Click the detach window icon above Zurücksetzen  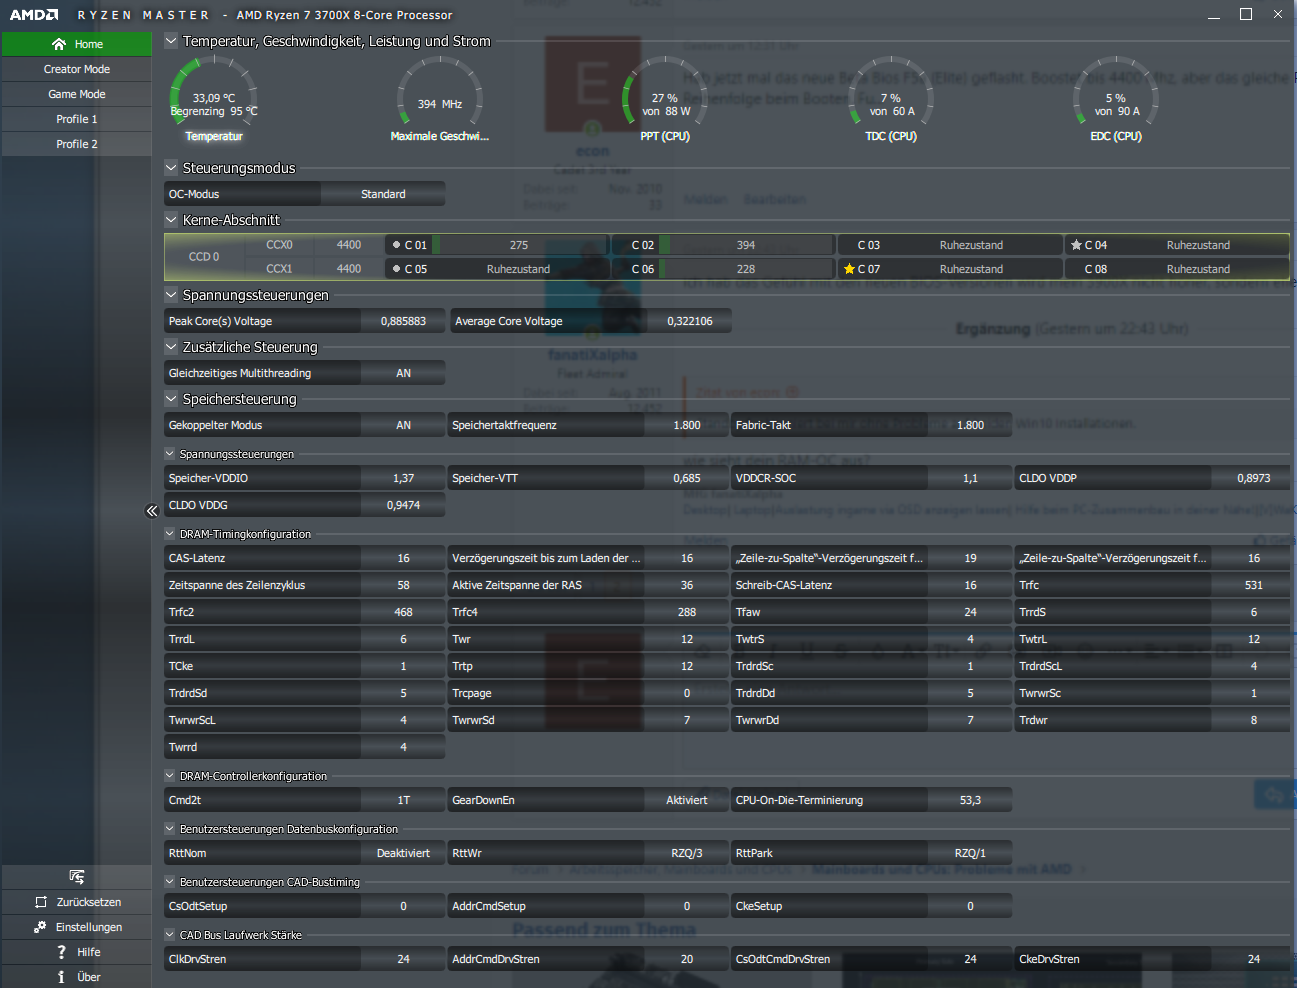(x=77, y=877)
